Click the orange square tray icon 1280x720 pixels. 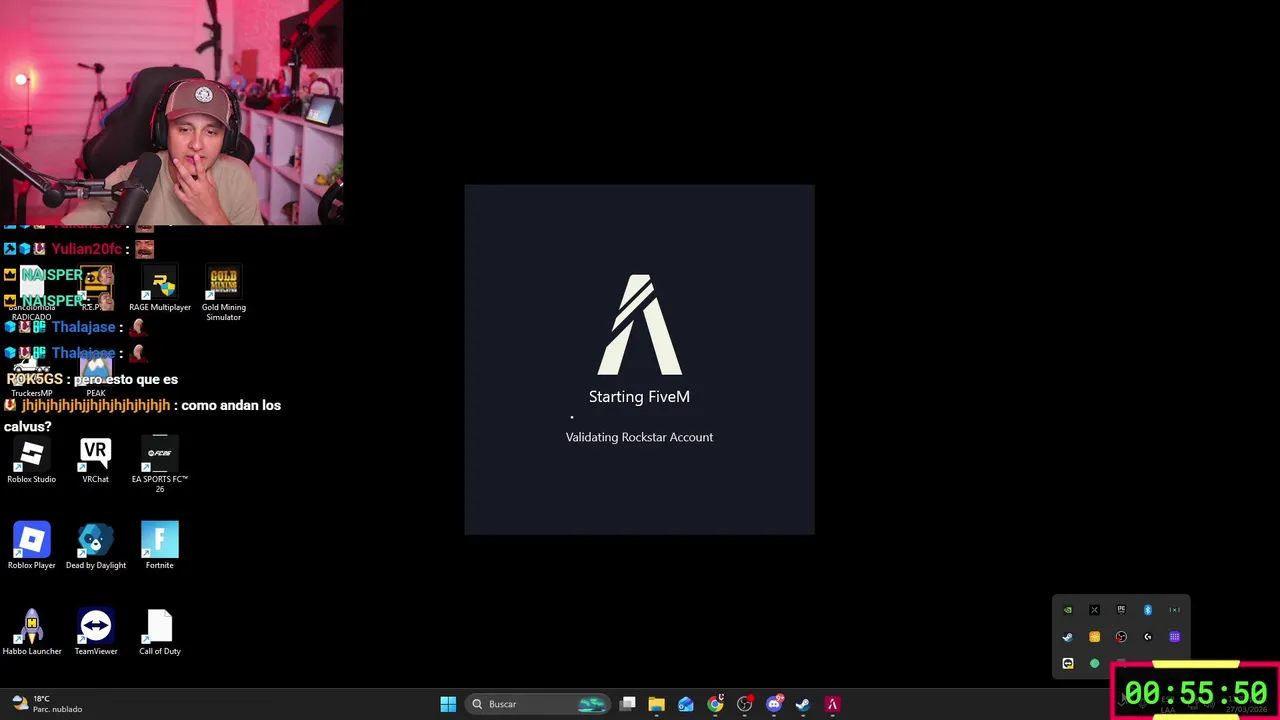1094,637
